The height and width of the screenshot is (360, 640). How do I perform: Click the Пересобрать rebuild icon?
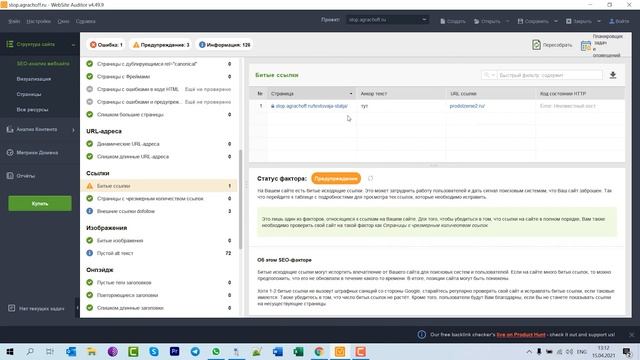click(x=536, y=45)
